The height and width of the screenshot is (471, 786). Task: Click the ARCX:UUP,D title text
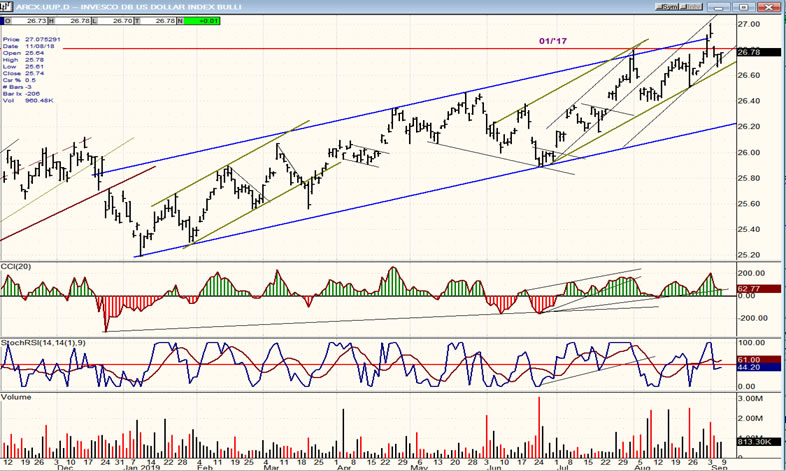pyautogui.click(x=42, y=7)
